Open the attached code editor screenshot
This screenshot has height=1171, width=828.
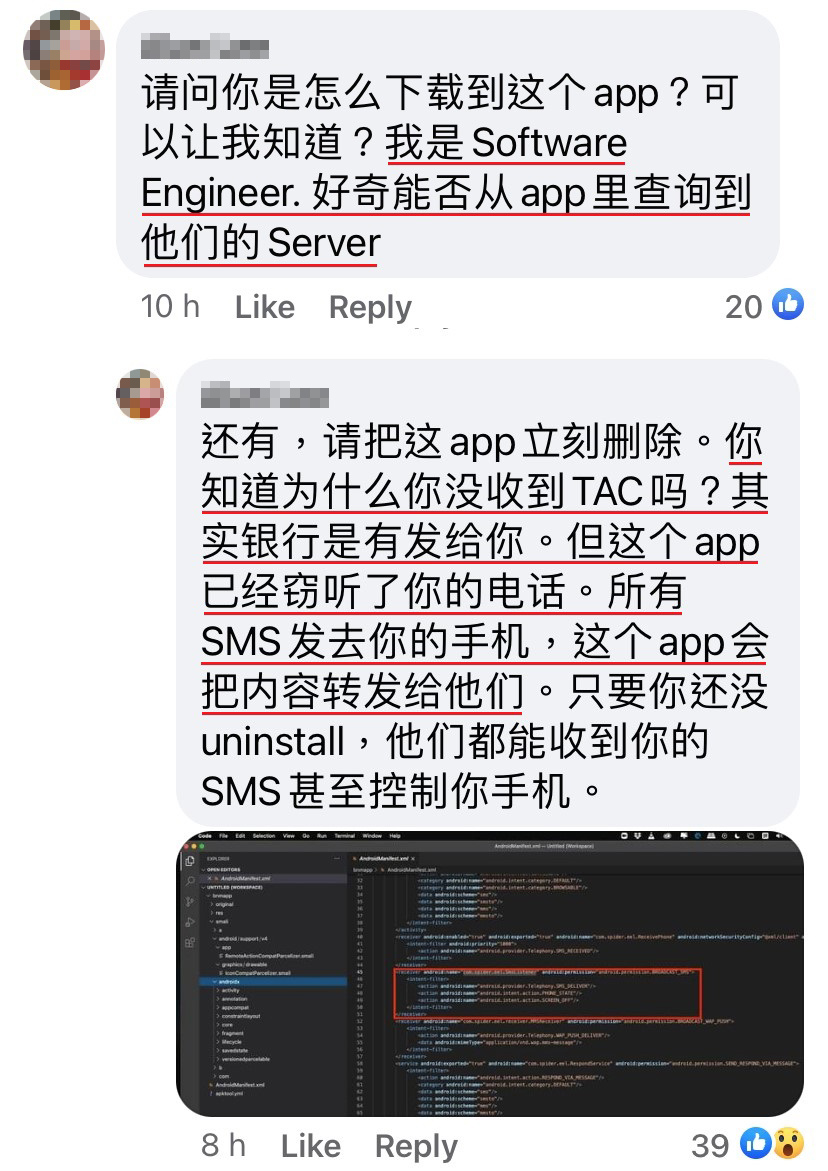click(x=490, y=973)
